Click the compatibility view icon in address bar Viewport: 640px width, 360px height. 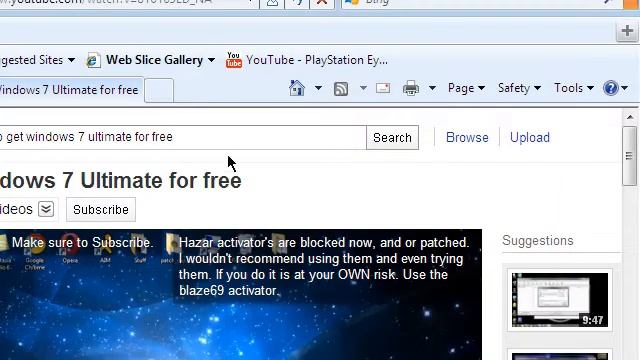tap(272, 2)
